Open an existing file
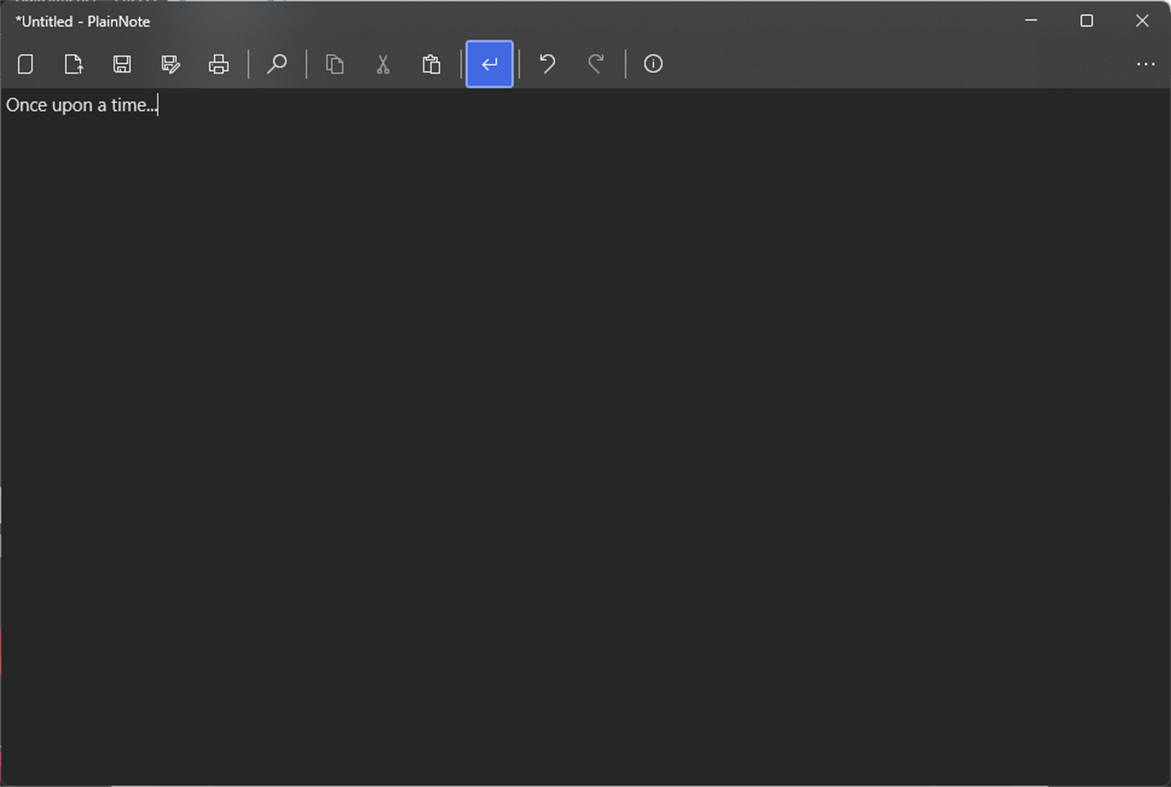1171x787 pixels. point(73,63)
